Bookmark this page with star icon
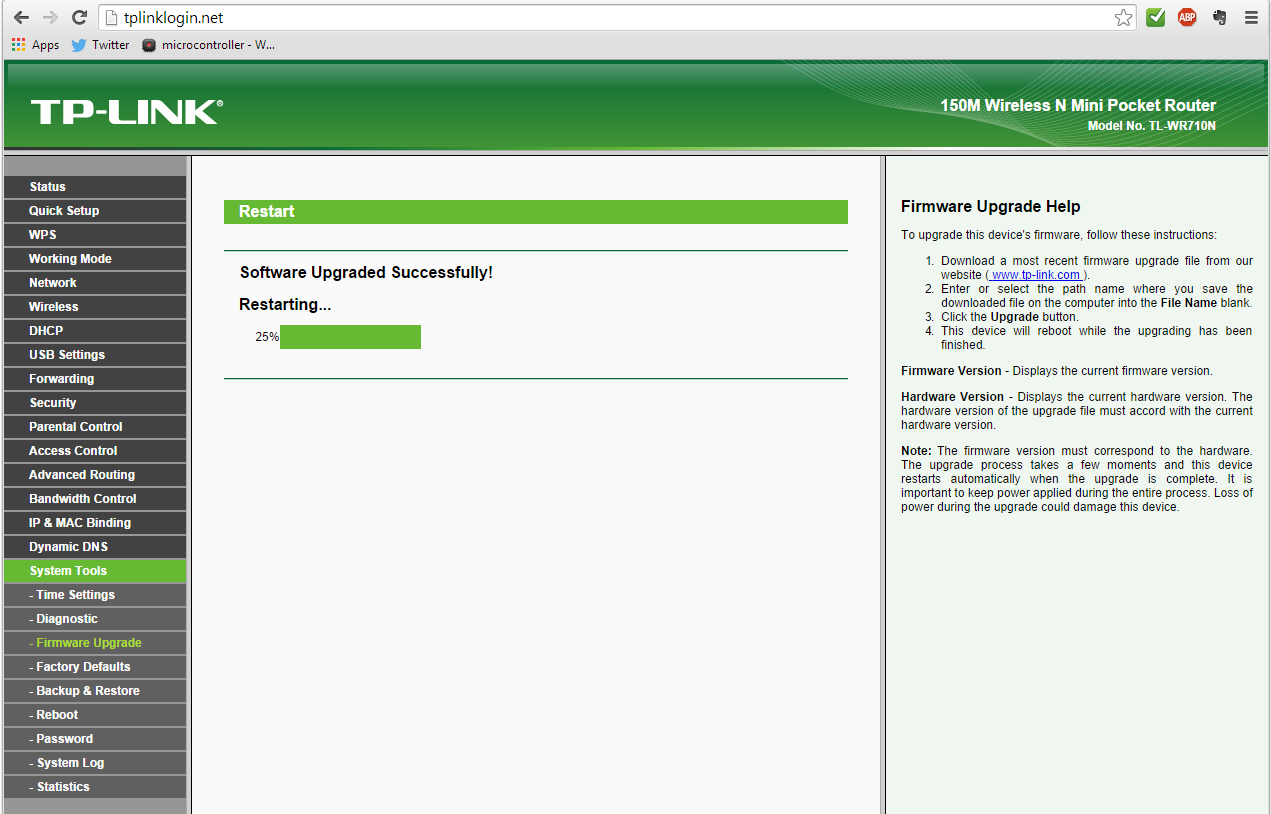The height and width of the screenshot is (814, 1271). [1123, 18]
